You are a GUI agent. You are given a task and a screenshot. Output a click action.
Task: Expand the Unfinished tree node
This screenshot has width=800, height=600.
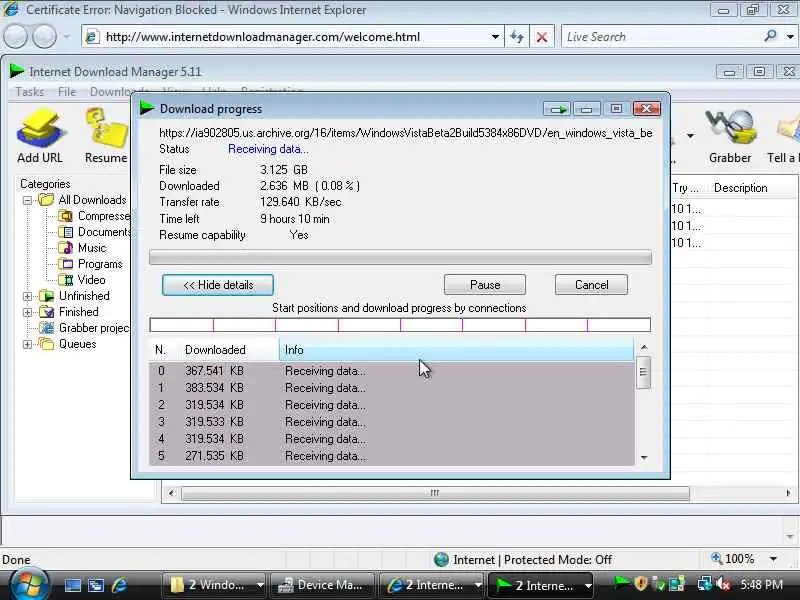pyautogui.click(x=28, y=296)
